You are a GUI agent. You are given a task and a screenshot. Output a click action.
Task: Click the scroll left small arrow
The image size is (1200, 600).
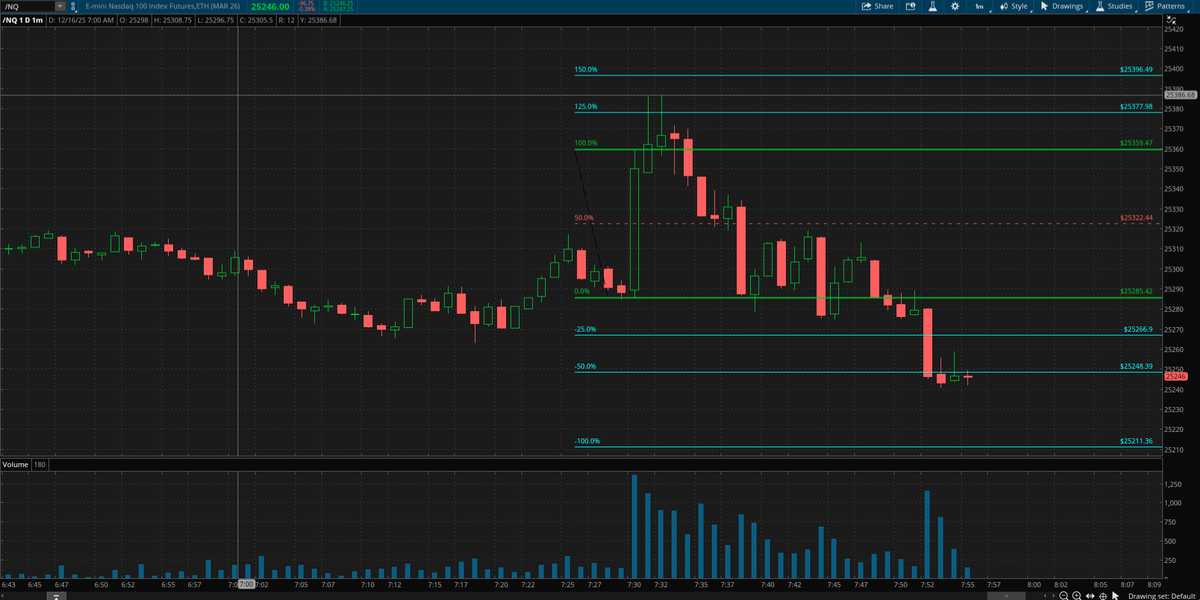coord(1045,596)
